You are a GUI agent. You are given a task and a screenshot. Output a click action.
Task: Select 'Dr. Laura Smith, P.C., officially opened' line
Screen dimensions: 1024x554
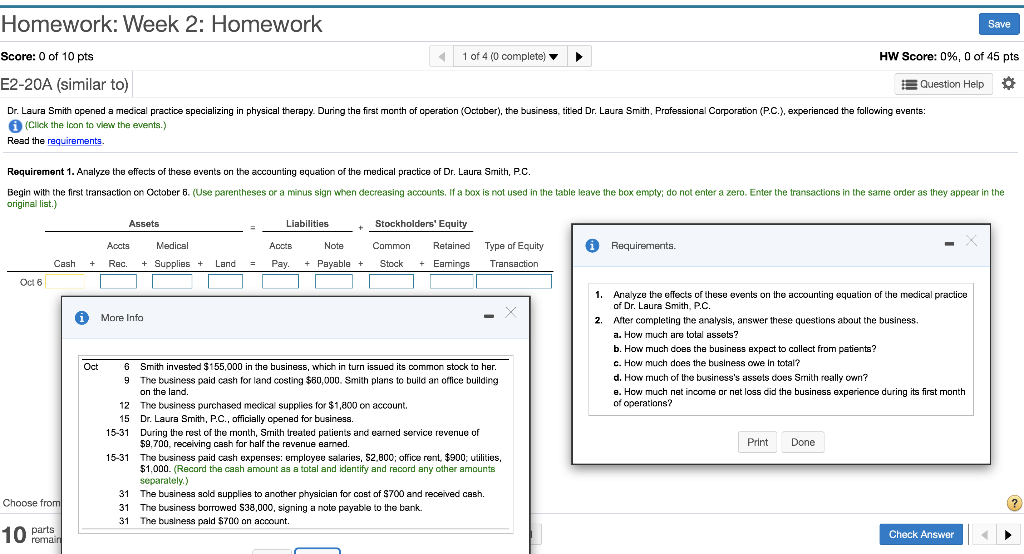pyautogui.click(x=246, y=419)
